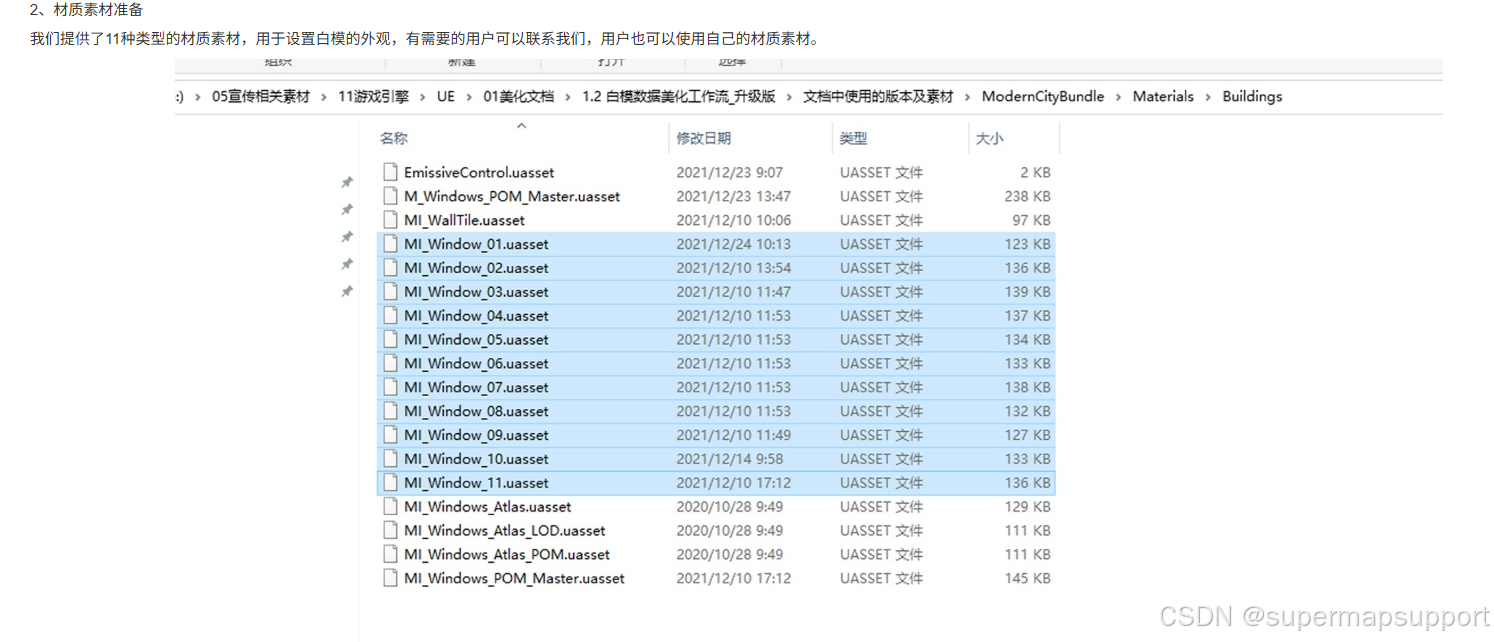Go to the Materials breadcrumb folder
Viewport: 1494px width, 642px height.
[1163, 97]
